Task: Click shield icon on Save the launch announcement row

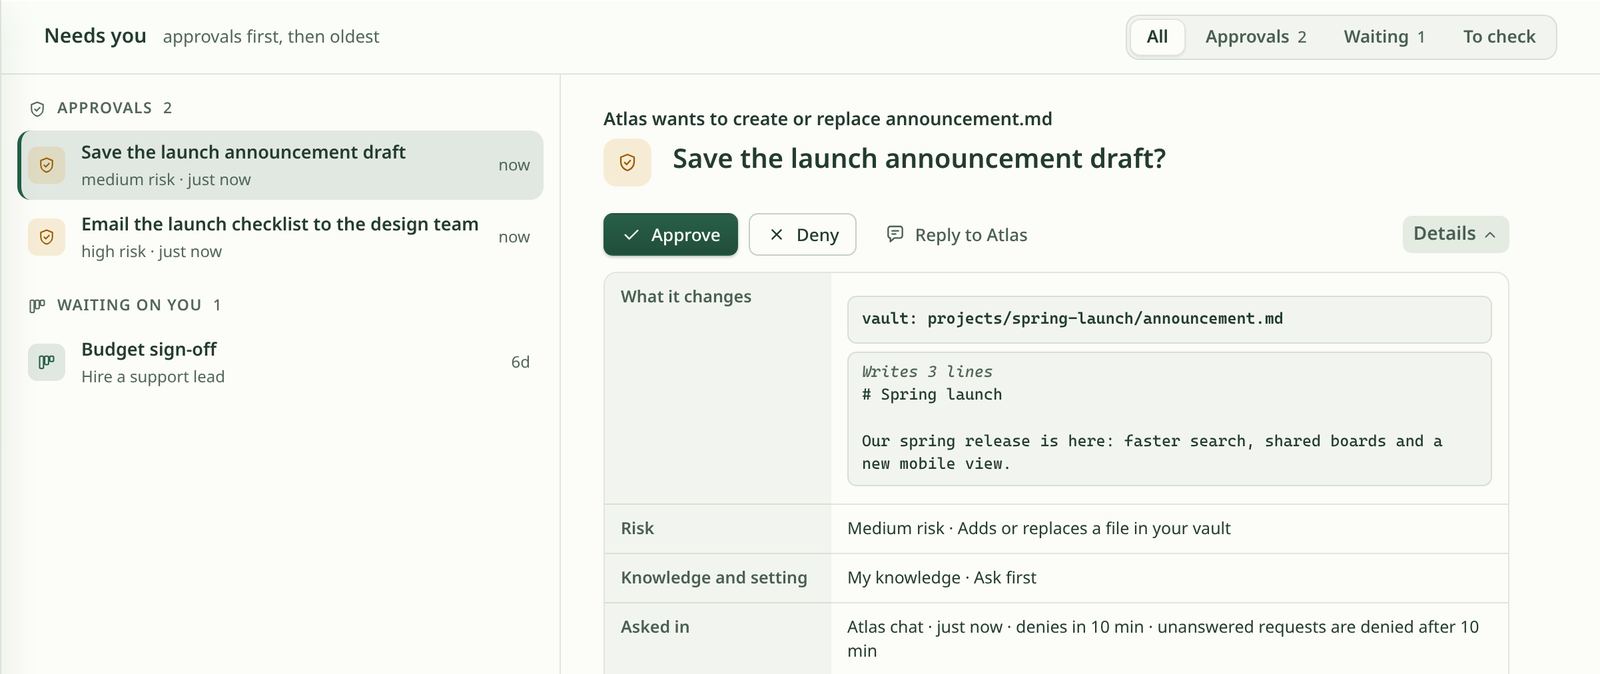Action: coord(46,165)
